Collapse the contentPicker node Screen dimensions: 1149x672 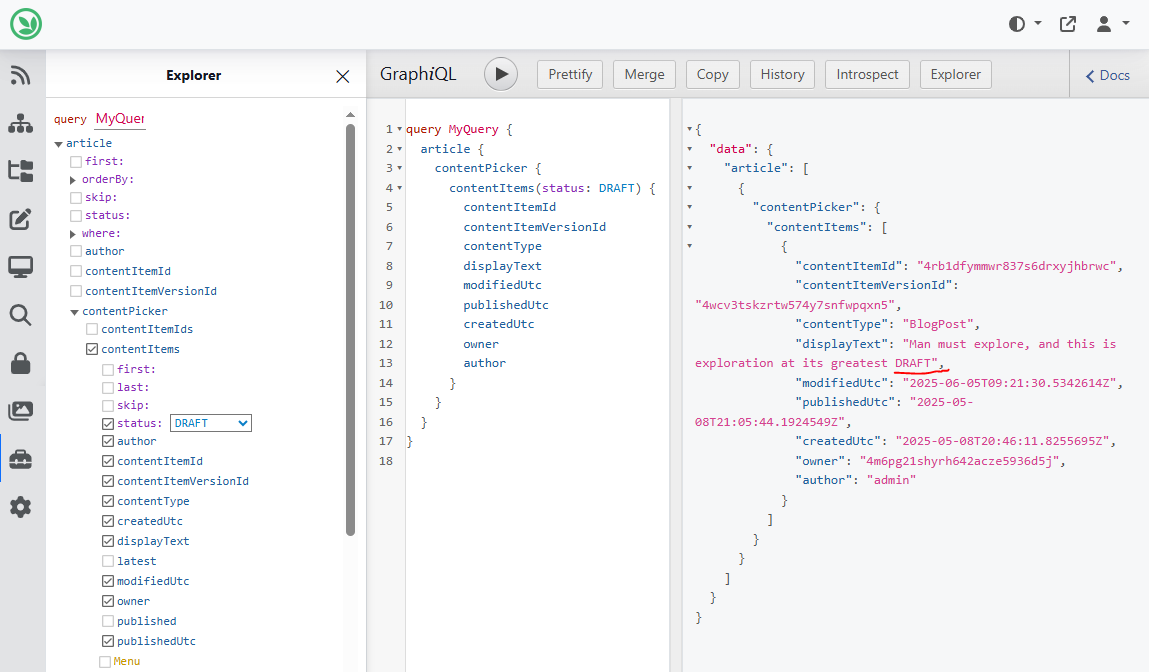coord(75,311)
